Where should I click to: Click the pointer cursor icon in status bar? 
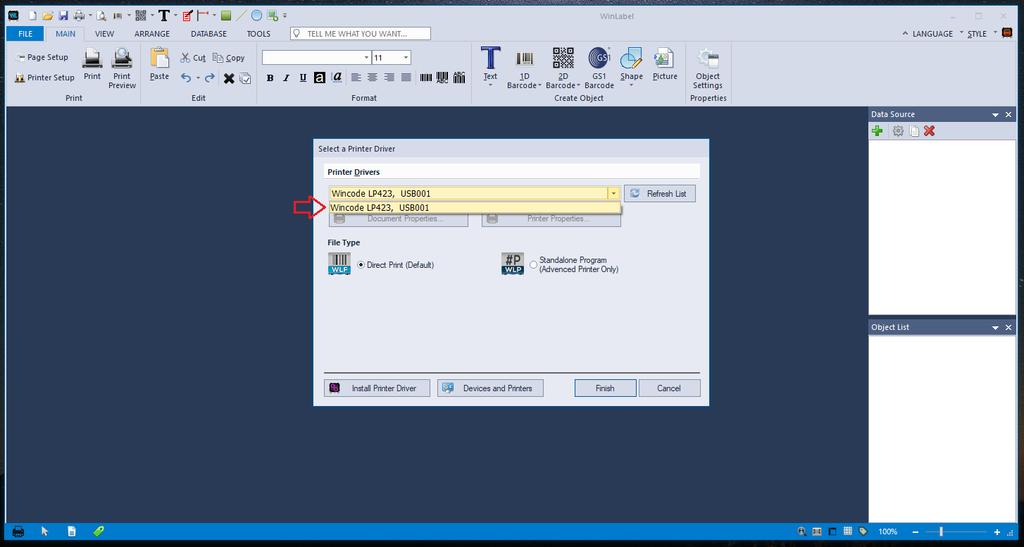click(x=45, y=531)
